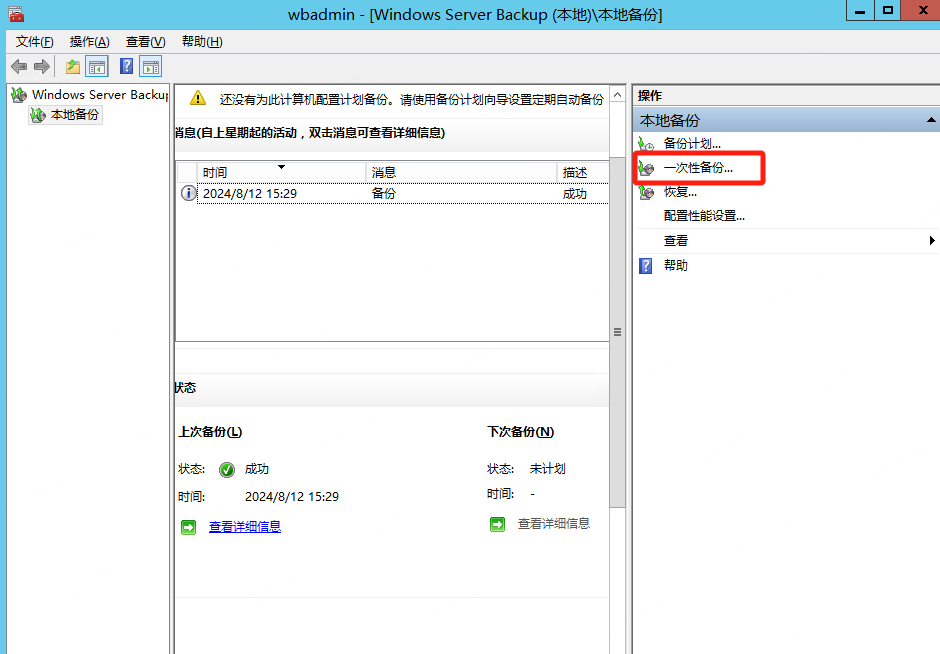The width and height of the screenshot is (940, 654).
Task: Click the 状态 section header
Action: point(185,387)
